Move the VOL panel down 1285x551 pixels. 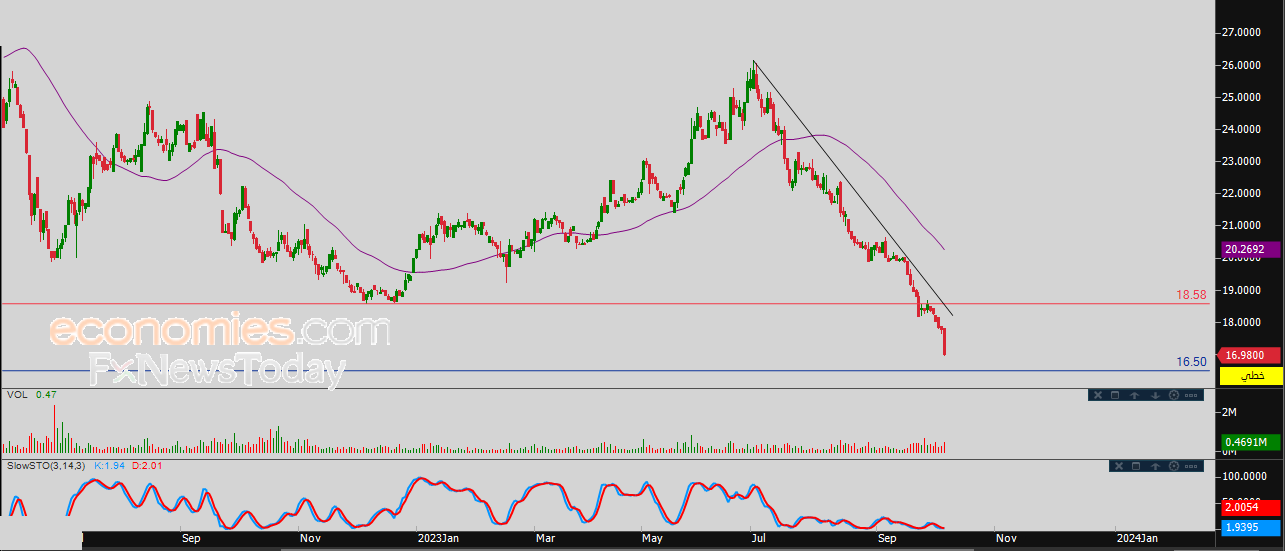(x=1155, y=395)
